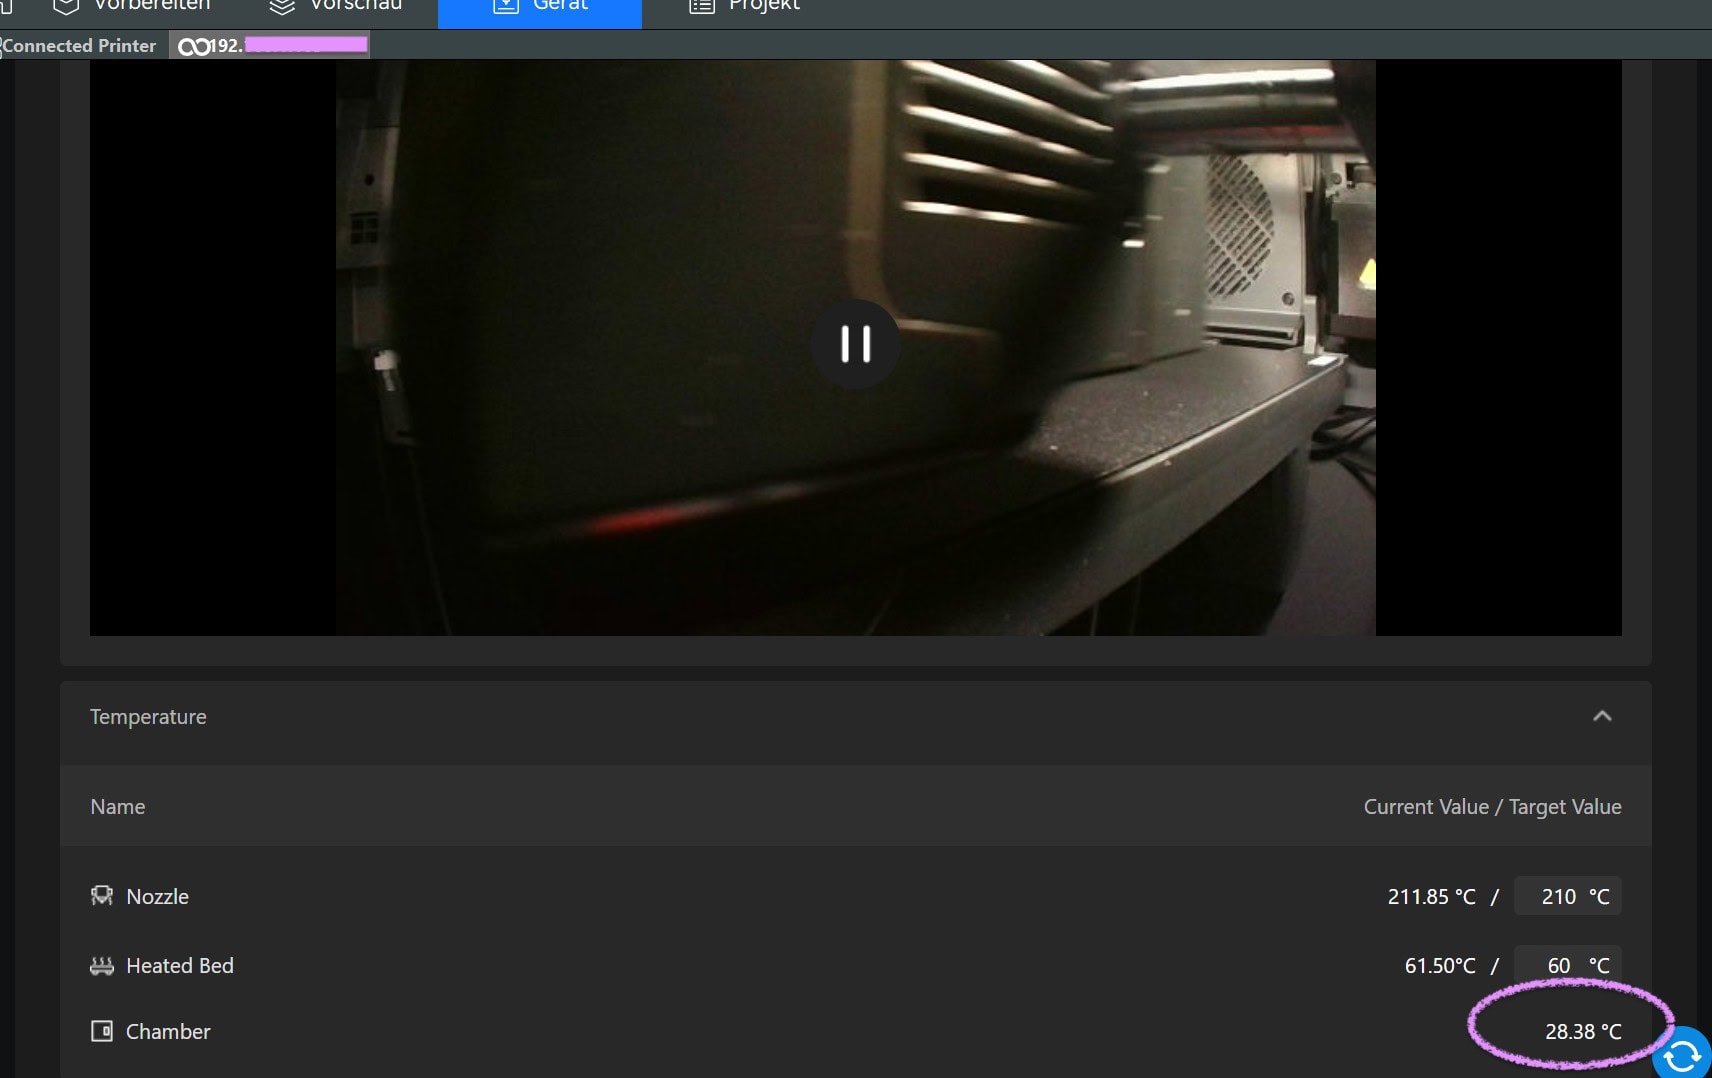Image resolution: width=1712 pixels, height=1078 pixels.
Task: Click the Nozzle current value 211.85 °C
Action: [1431, 897]
